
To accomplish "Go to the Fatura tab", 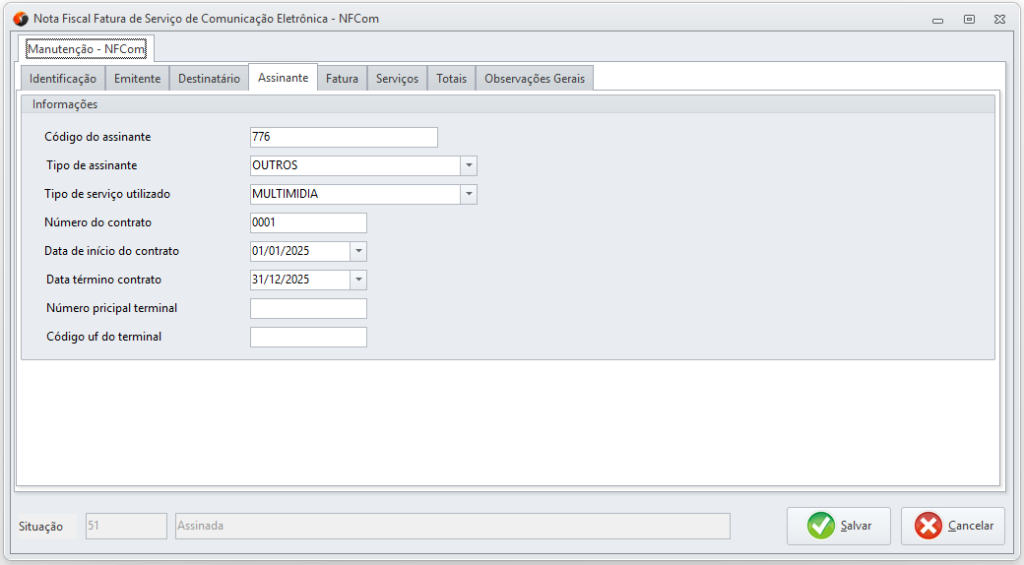I will [342, 79].
